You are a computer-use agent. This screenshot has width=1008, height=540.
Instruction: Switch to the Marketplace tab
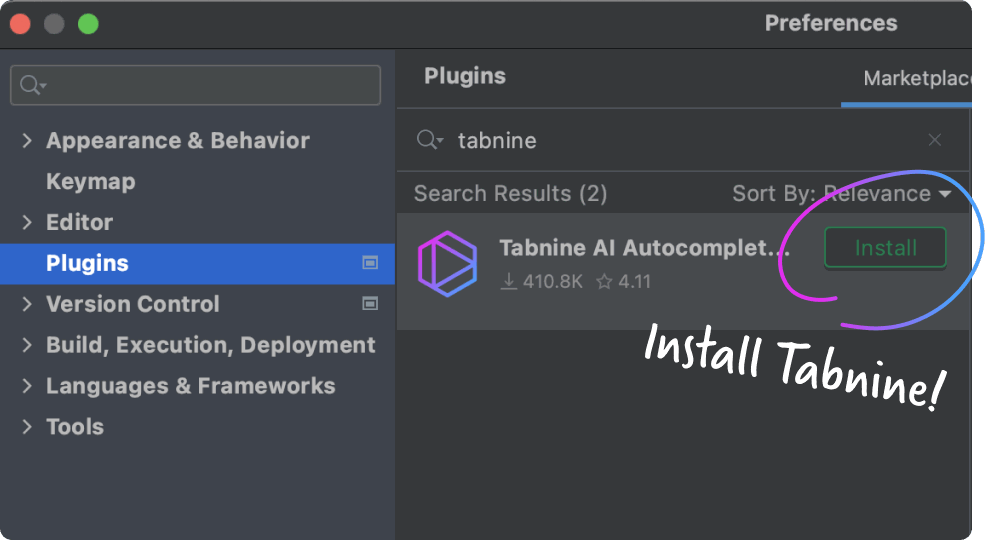pyautogui.click(x=916, y=78)
